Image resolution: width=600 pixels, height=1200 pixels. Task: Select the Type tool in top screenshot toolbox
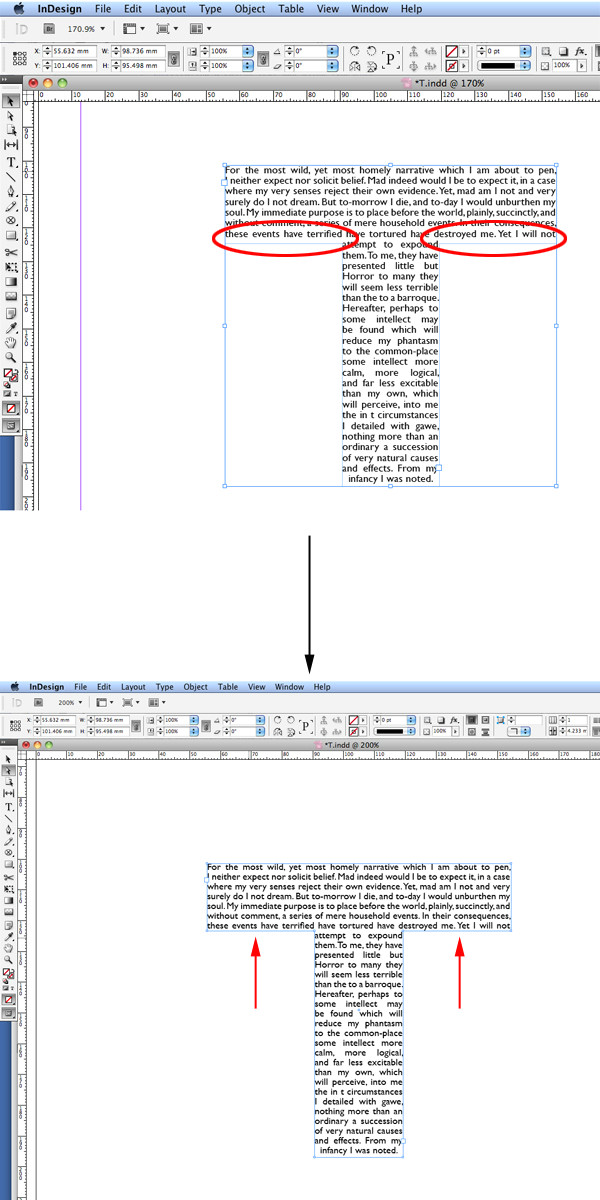[11, 162]
